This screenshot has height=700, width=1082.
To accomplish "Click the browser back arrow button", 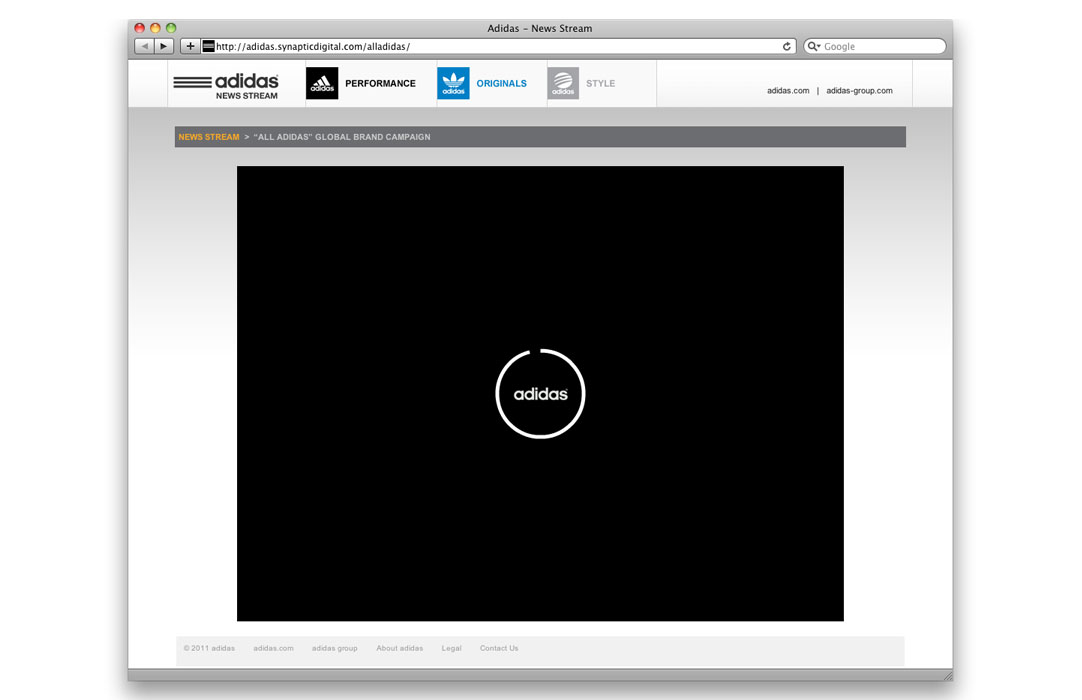I will click(x=144, y=46).
